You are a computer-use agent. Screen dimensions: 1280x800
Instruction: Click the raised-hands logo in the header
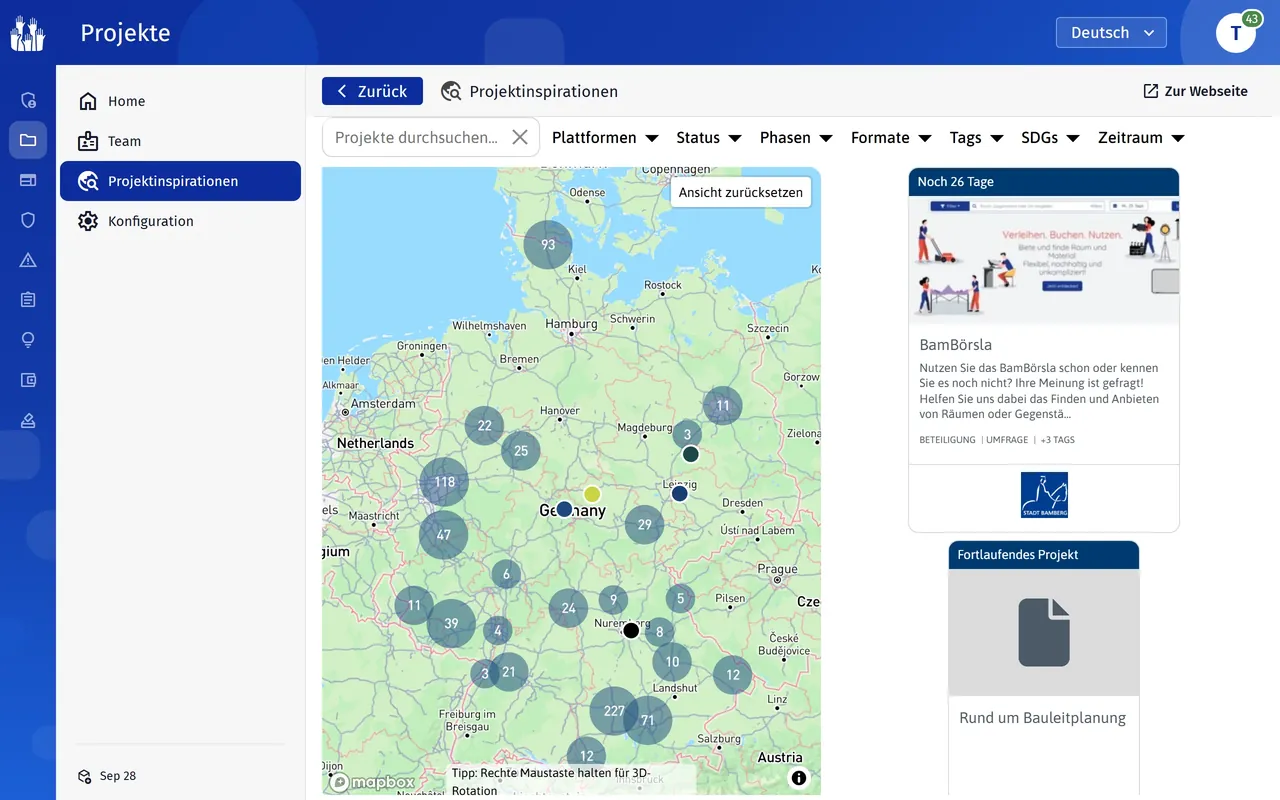(x=28, y=33)
